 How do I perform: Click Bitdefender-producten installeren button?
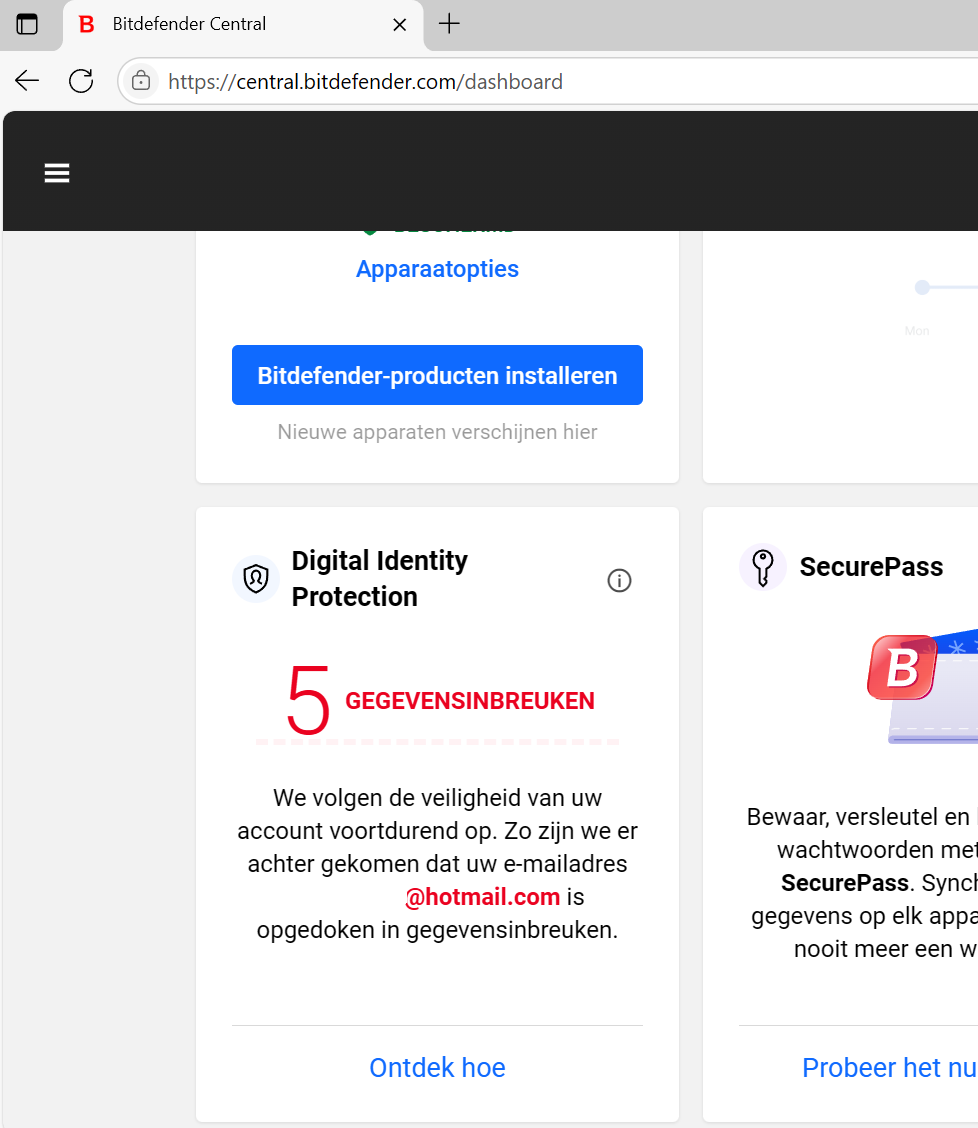pyautogui.click(x=438, y=375)
